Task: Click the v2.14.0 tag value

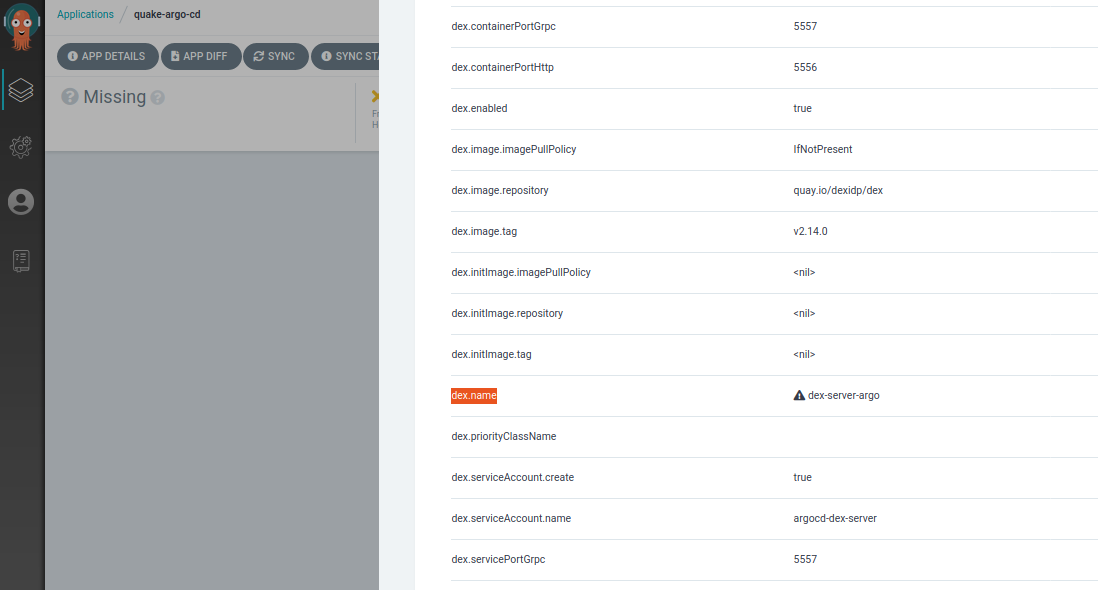Action: pyautogui.click(x=810, y=231)
